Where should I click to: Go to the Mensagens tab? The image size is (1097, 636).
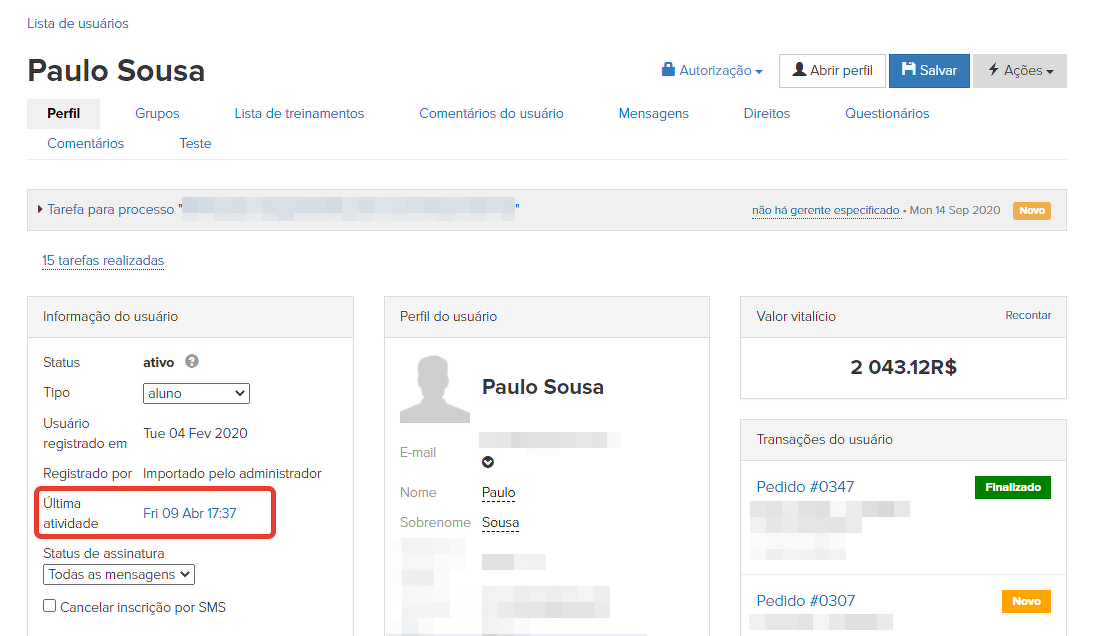tap(653, 113)
